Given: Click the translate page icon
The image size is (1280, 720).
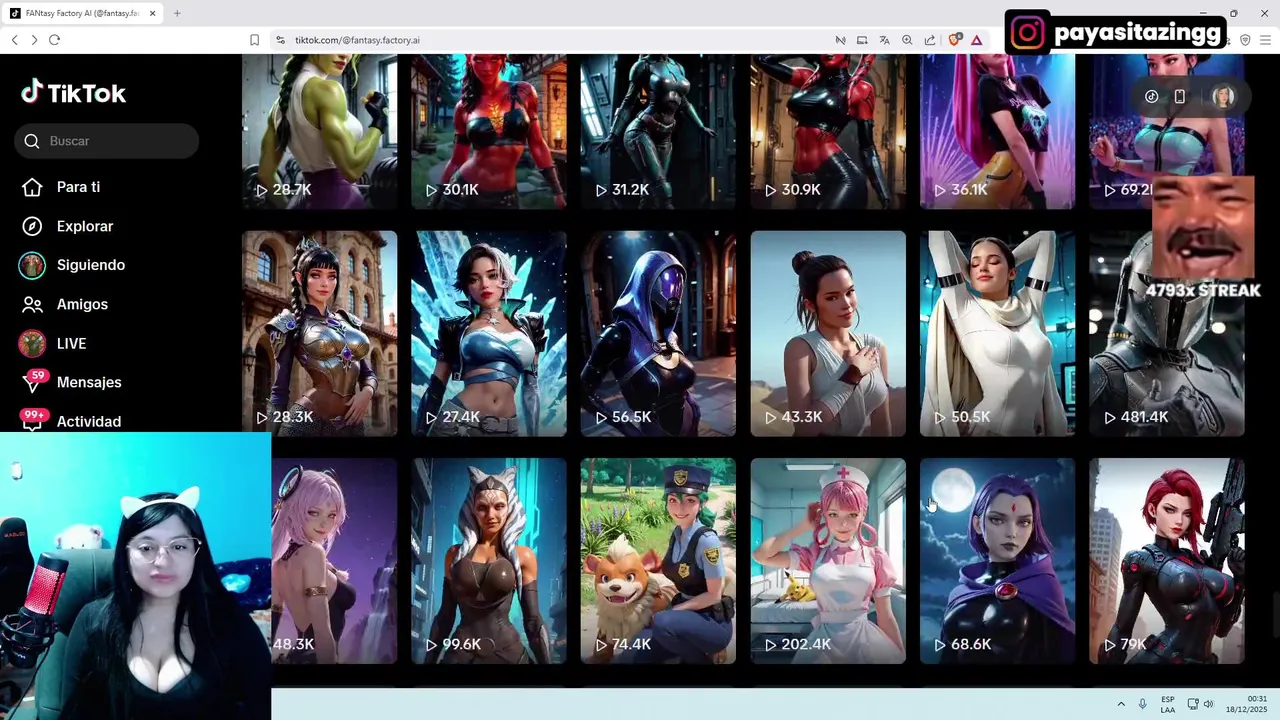Looking at the screenshot, I should 885,40.
